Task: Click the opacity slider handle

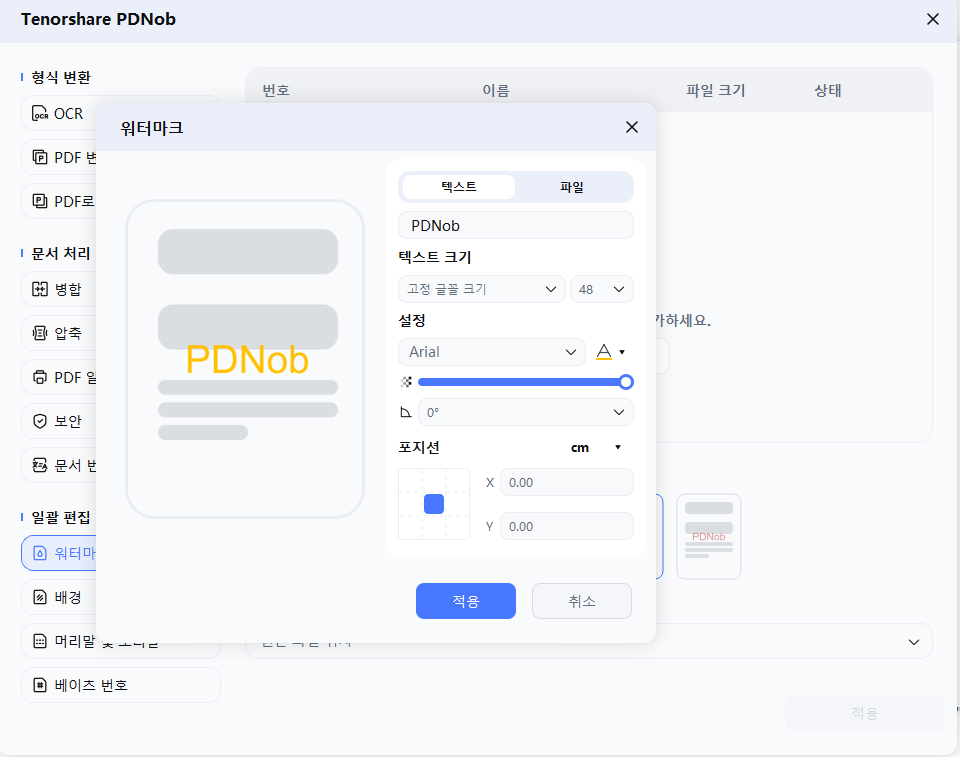Action: (x=626, y=382)
